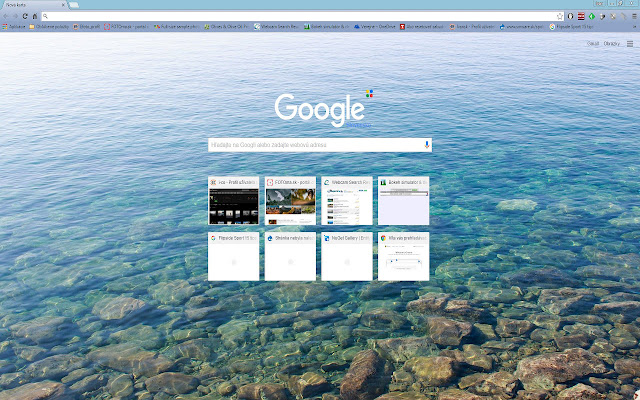Click the green diamond extension icon
The height and width of the screenshot is (400, 640).
[x=591, y=16]
